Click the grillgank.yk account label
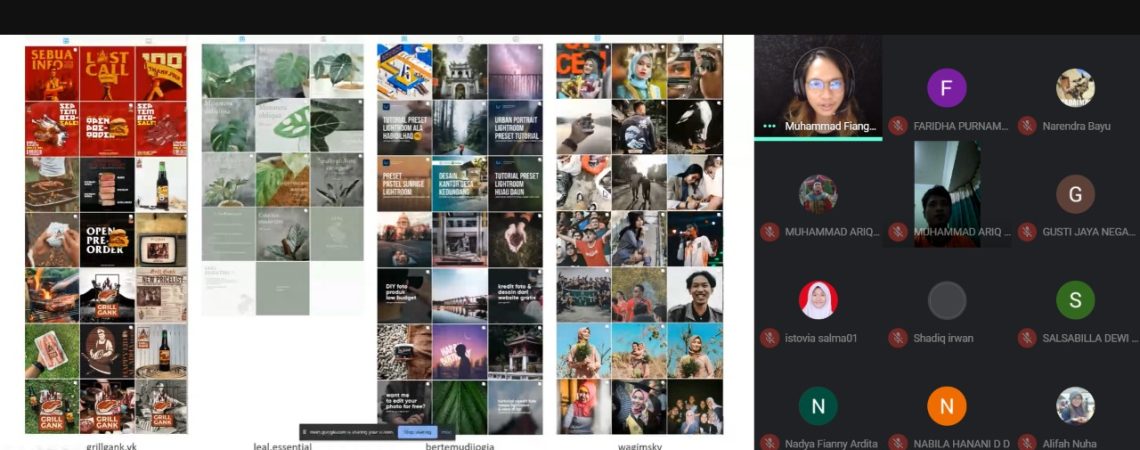The width and height of the screenshot is (1140, 450). [111, 446]
